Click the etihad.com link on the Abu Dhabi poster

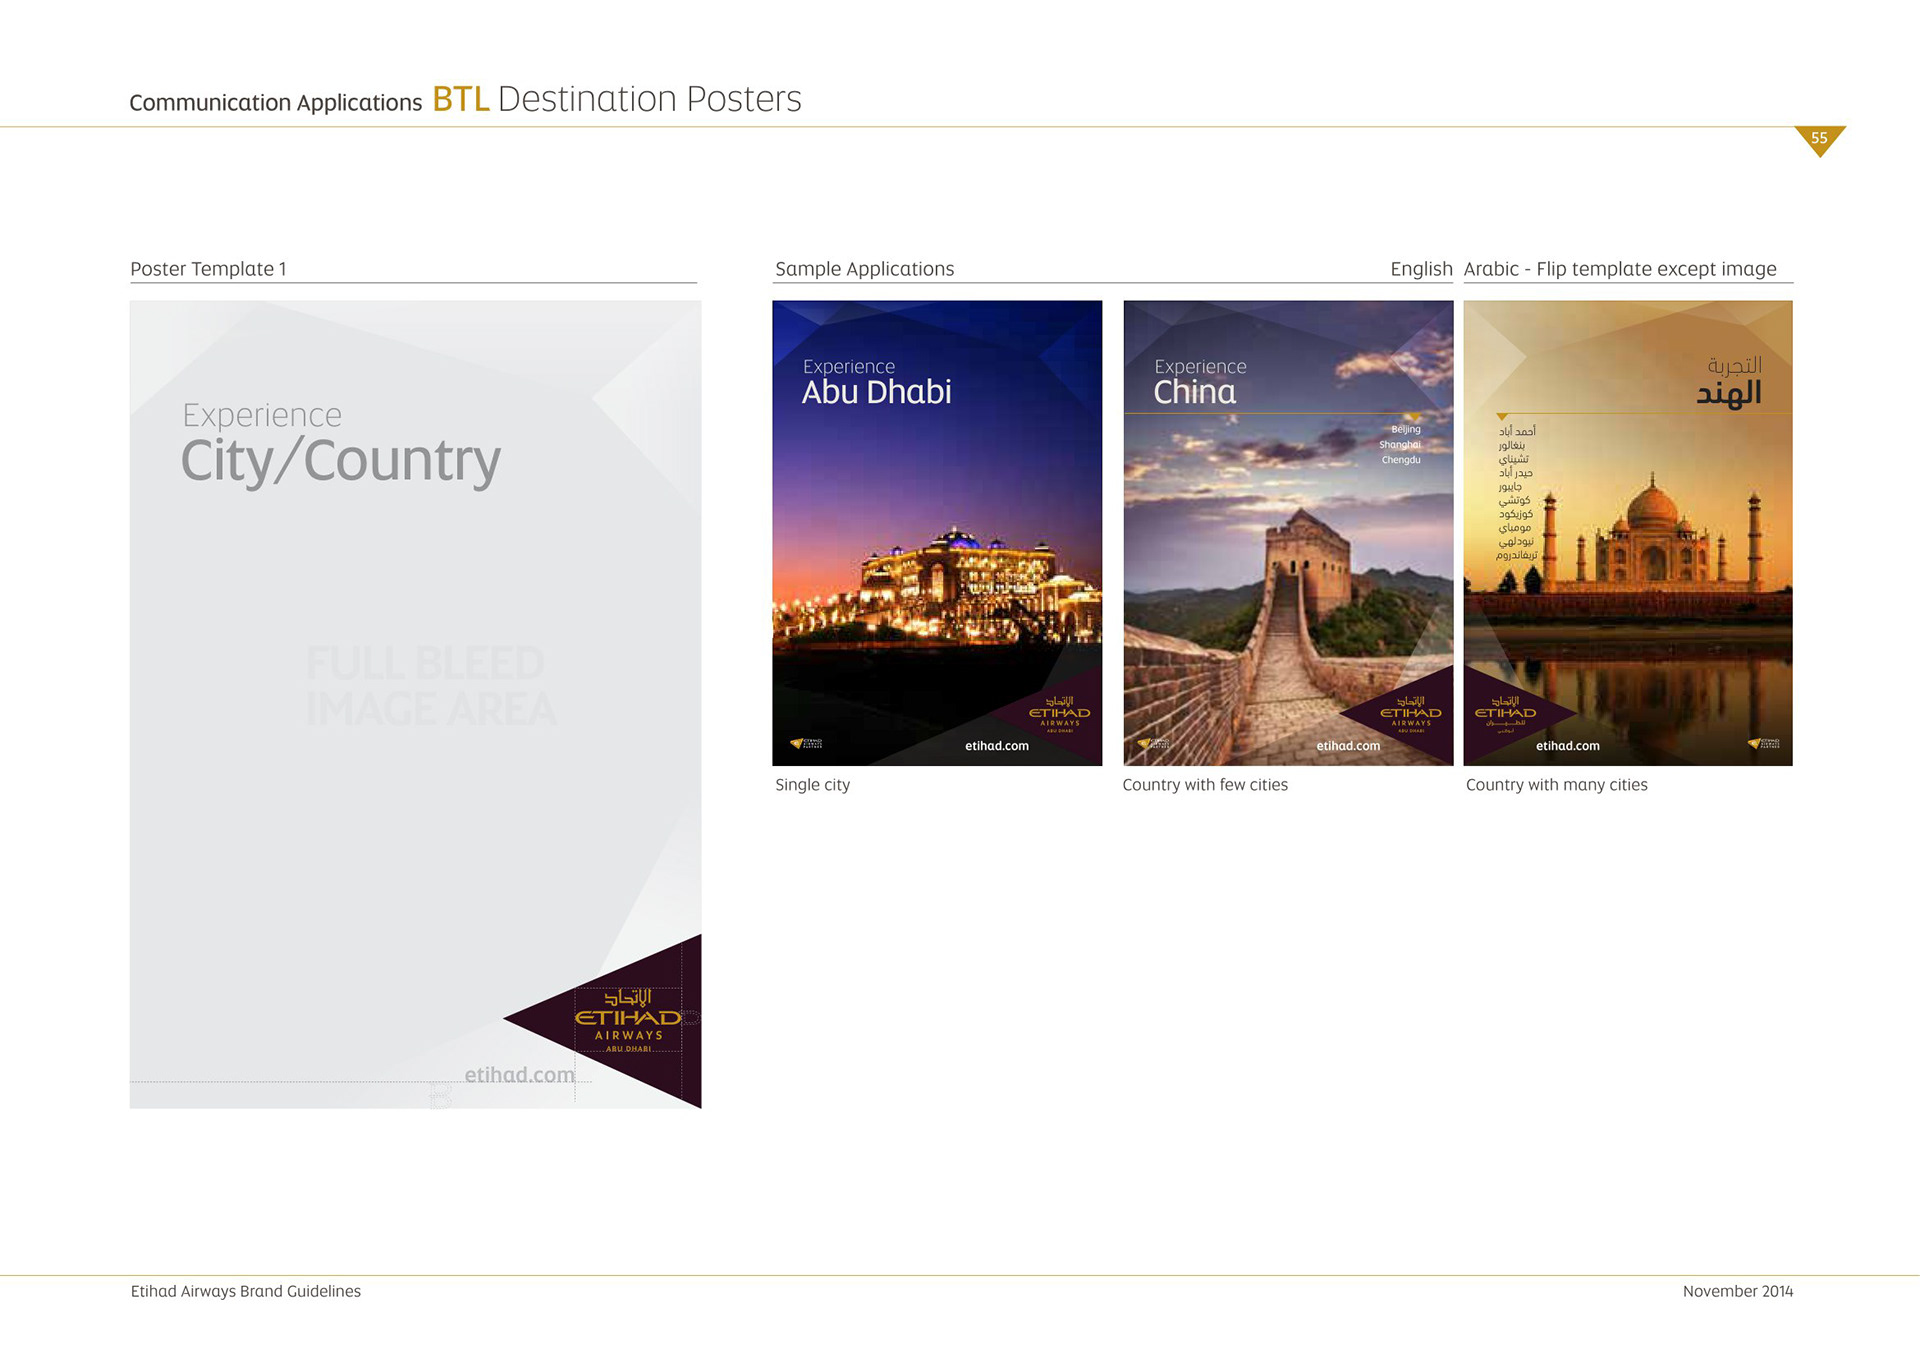[996, 746]
